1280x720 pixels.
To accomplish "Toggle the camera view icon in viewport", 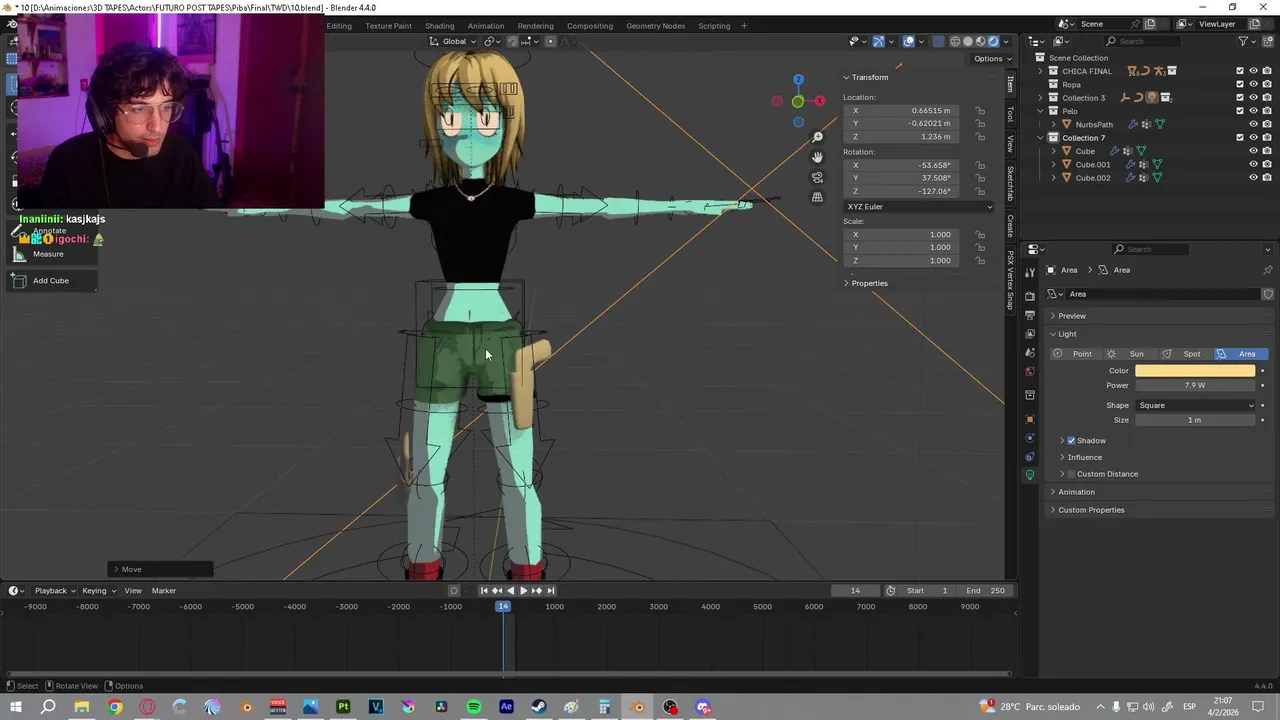I will pos(817,177).
